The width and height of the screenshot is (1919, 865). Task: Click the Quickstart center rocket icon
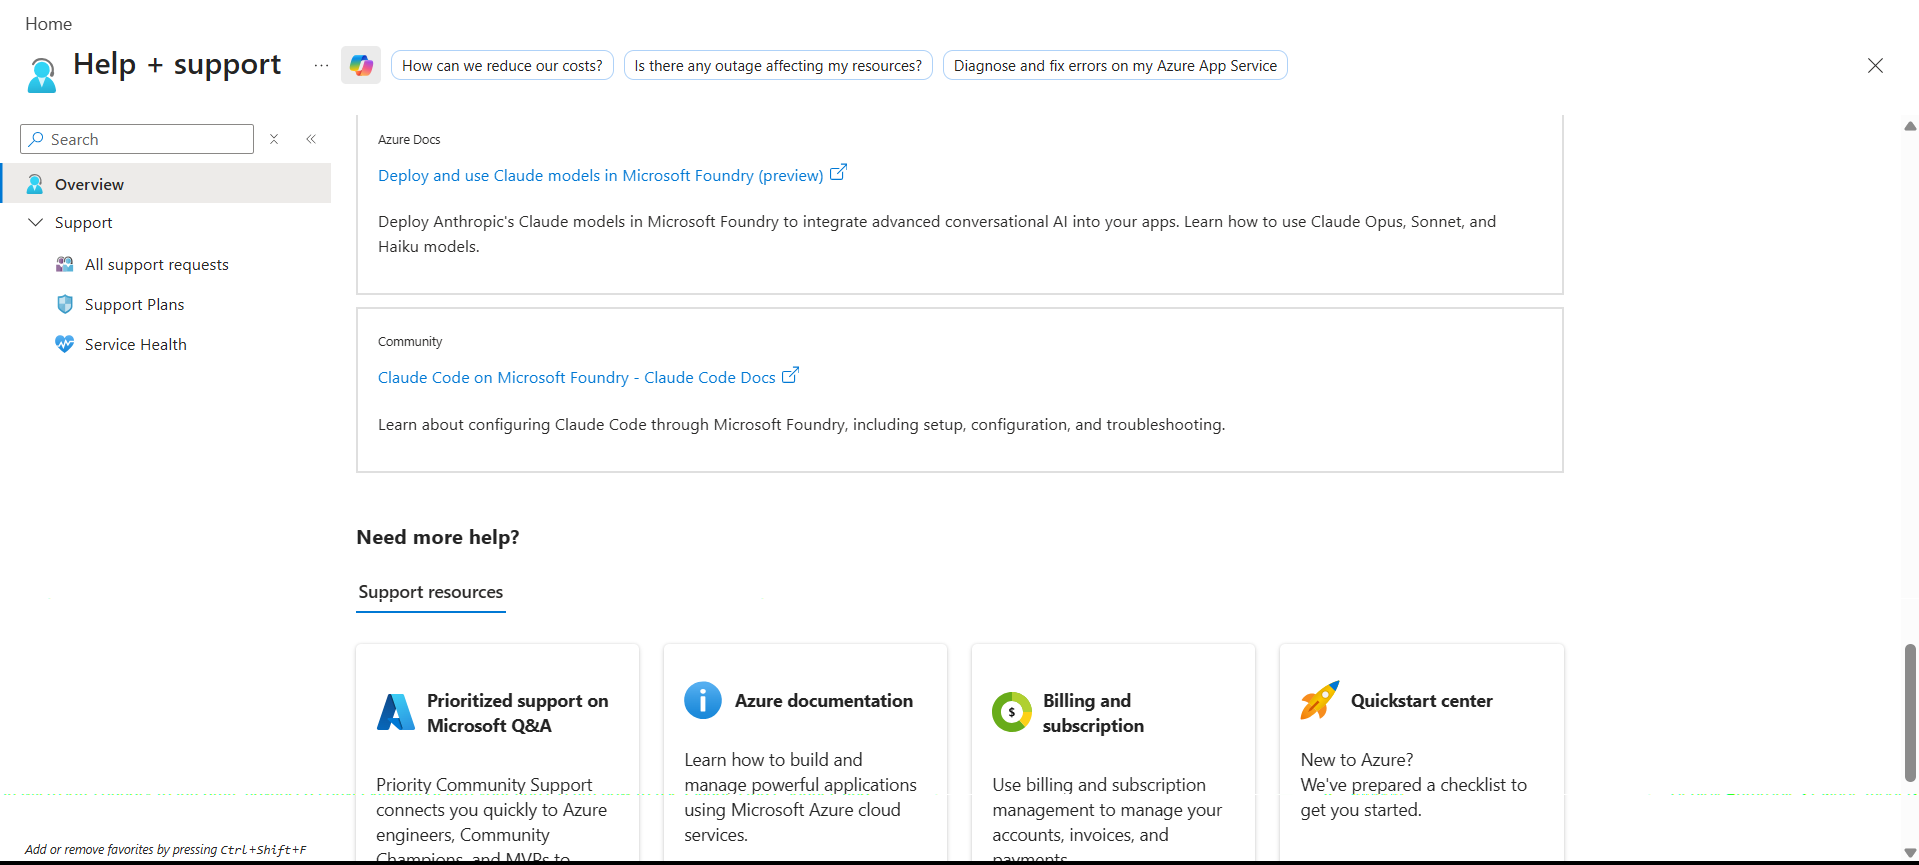click(1320, 700)
